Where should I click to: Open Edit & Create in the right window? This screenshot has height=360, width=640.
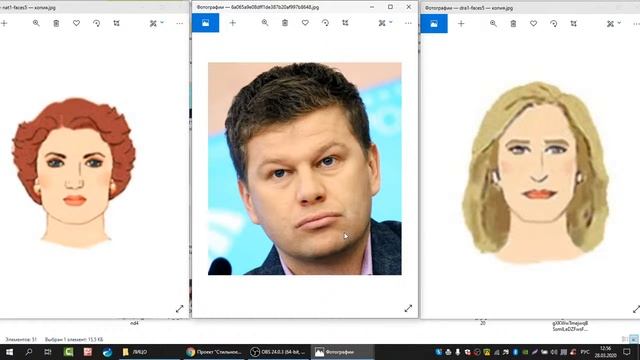pos(610,24)
